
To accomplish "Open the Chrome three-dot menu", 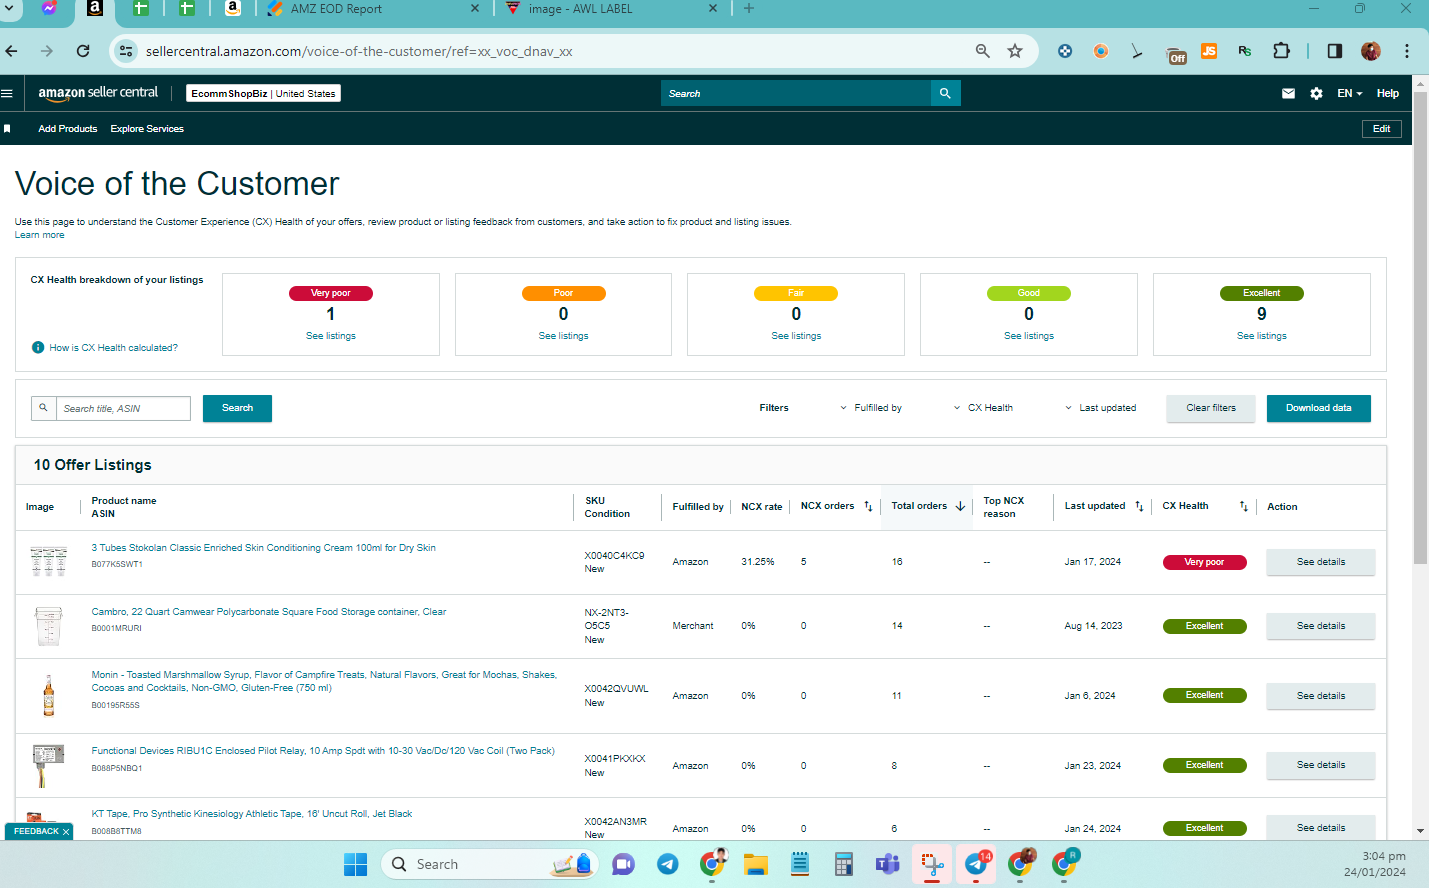I will (x=1407, y=51).
